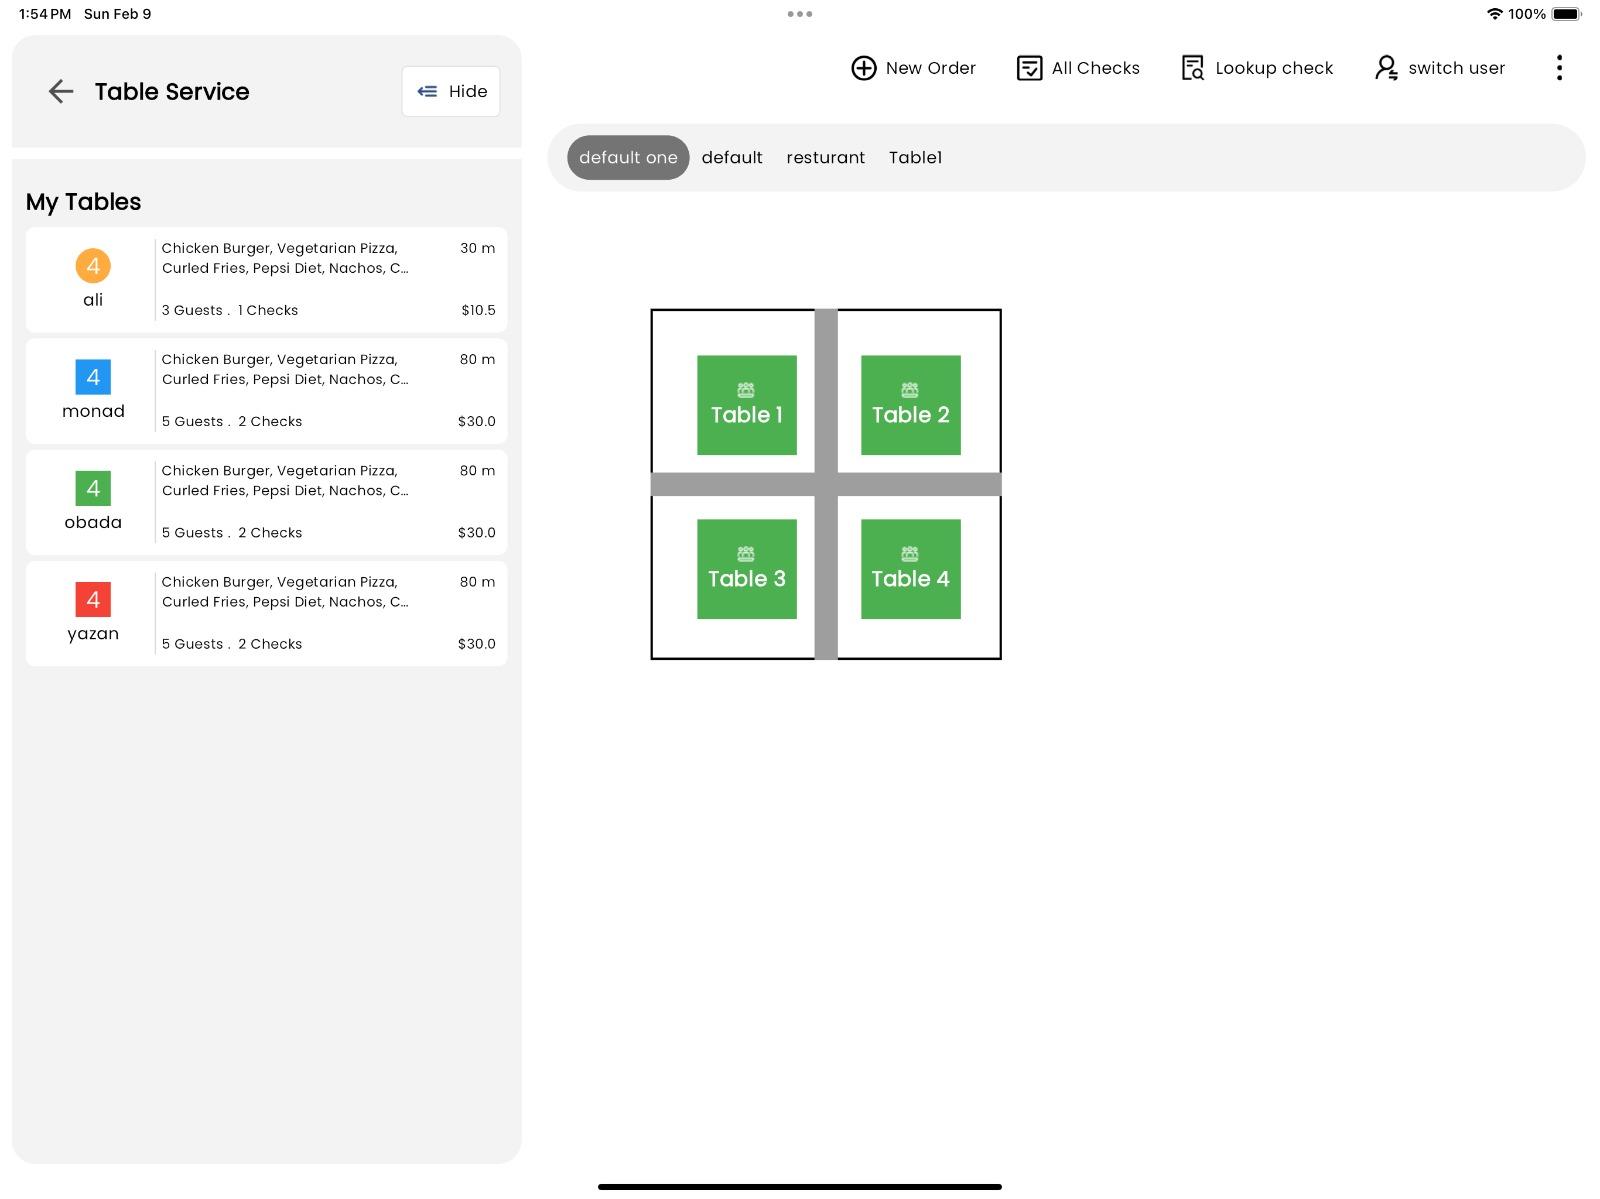Click the back arrow on Table Service

[61, 91]
